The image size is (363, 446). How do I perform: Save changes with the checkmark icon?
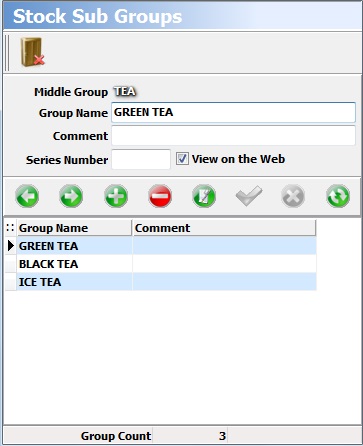[249, 196]
